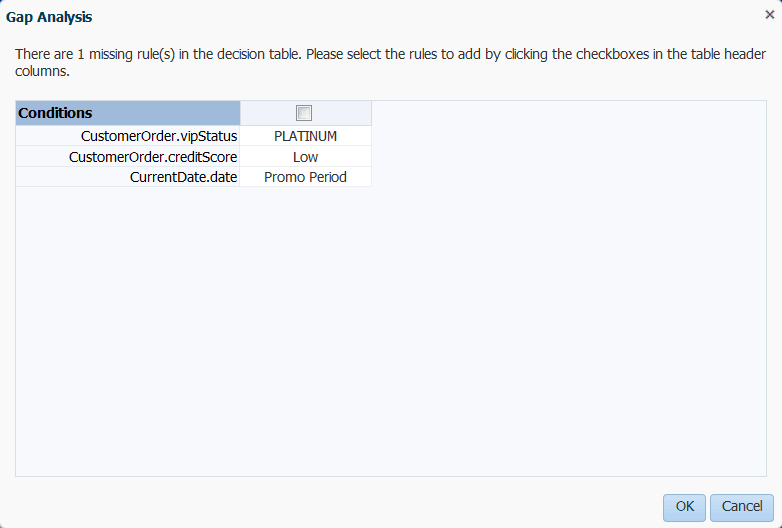782x528 pixels.
Task: Select the Promo Period value cell
Action: tap(306, 177)
